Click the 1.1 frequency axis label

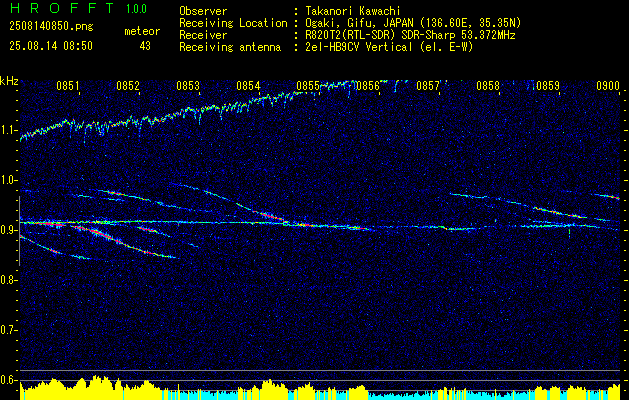(8, 130)
